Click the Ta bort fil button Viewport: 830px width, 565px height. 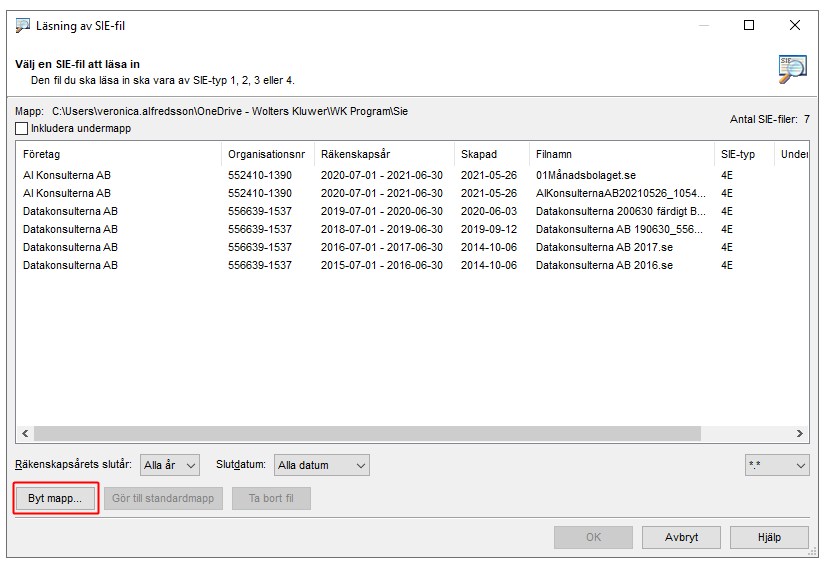[271, 498]
